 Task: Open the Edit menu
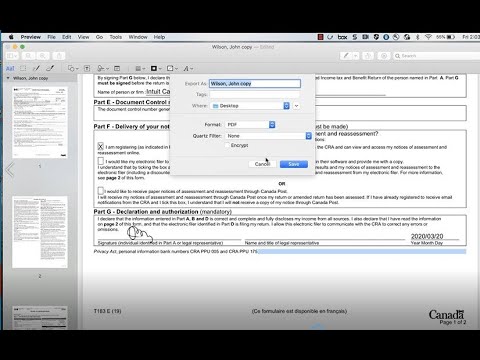coord(67,37)
